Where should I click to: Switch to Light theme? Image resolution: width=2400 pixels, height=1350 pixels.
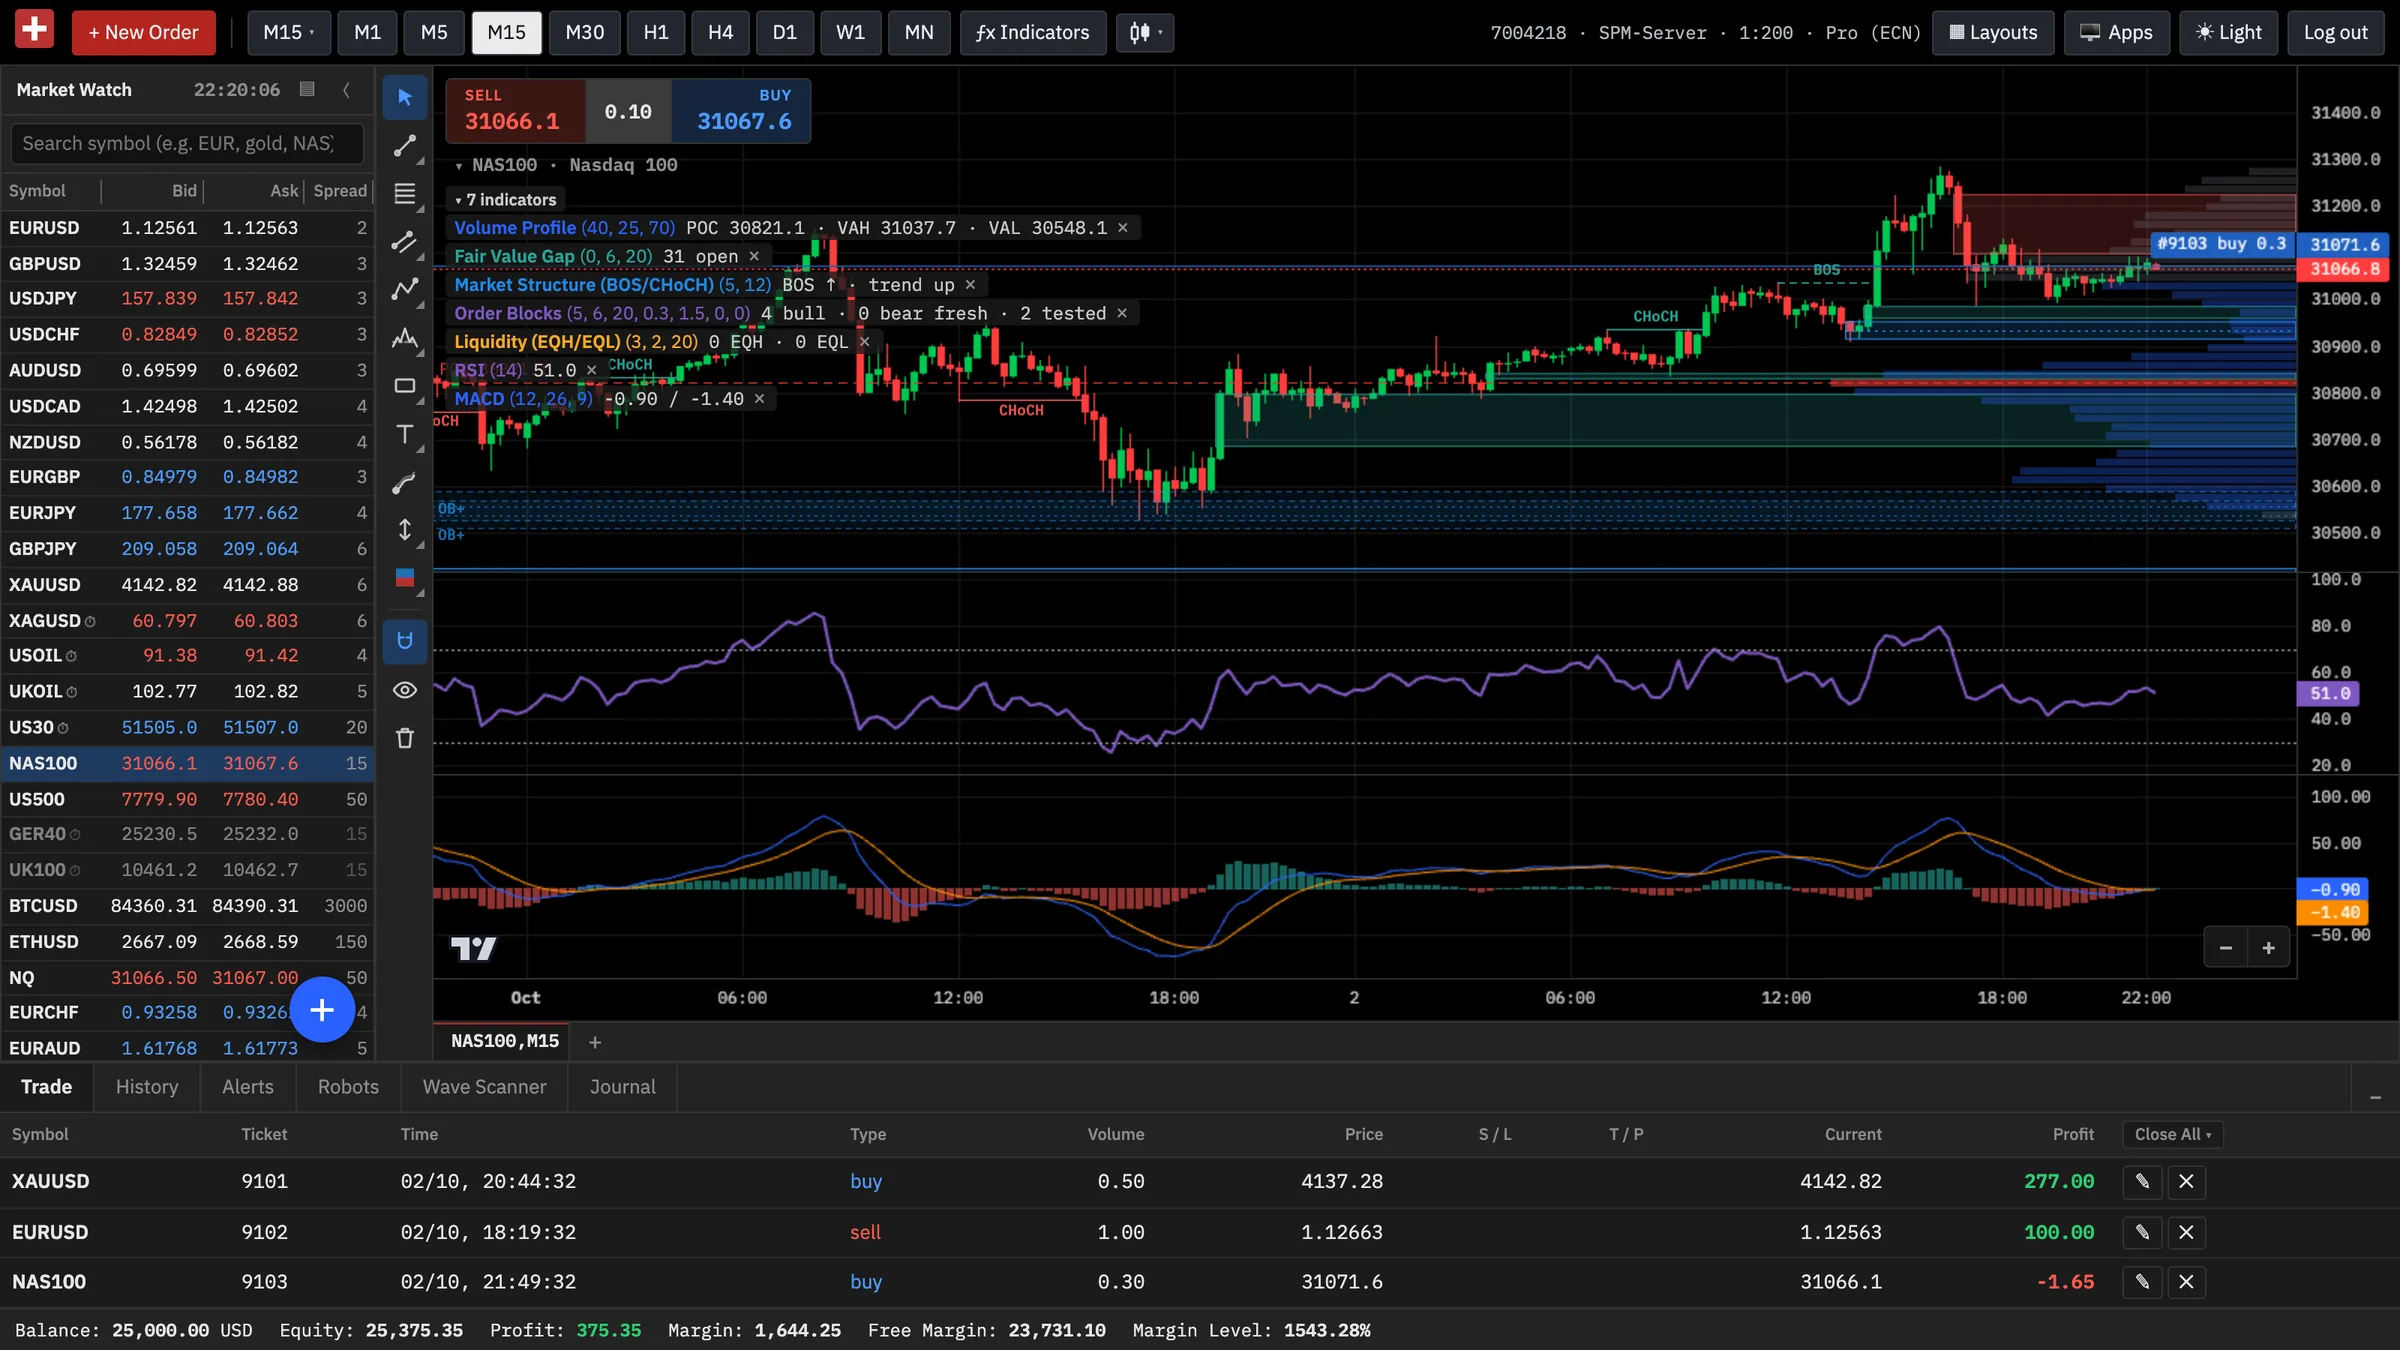click(2228, 33)
